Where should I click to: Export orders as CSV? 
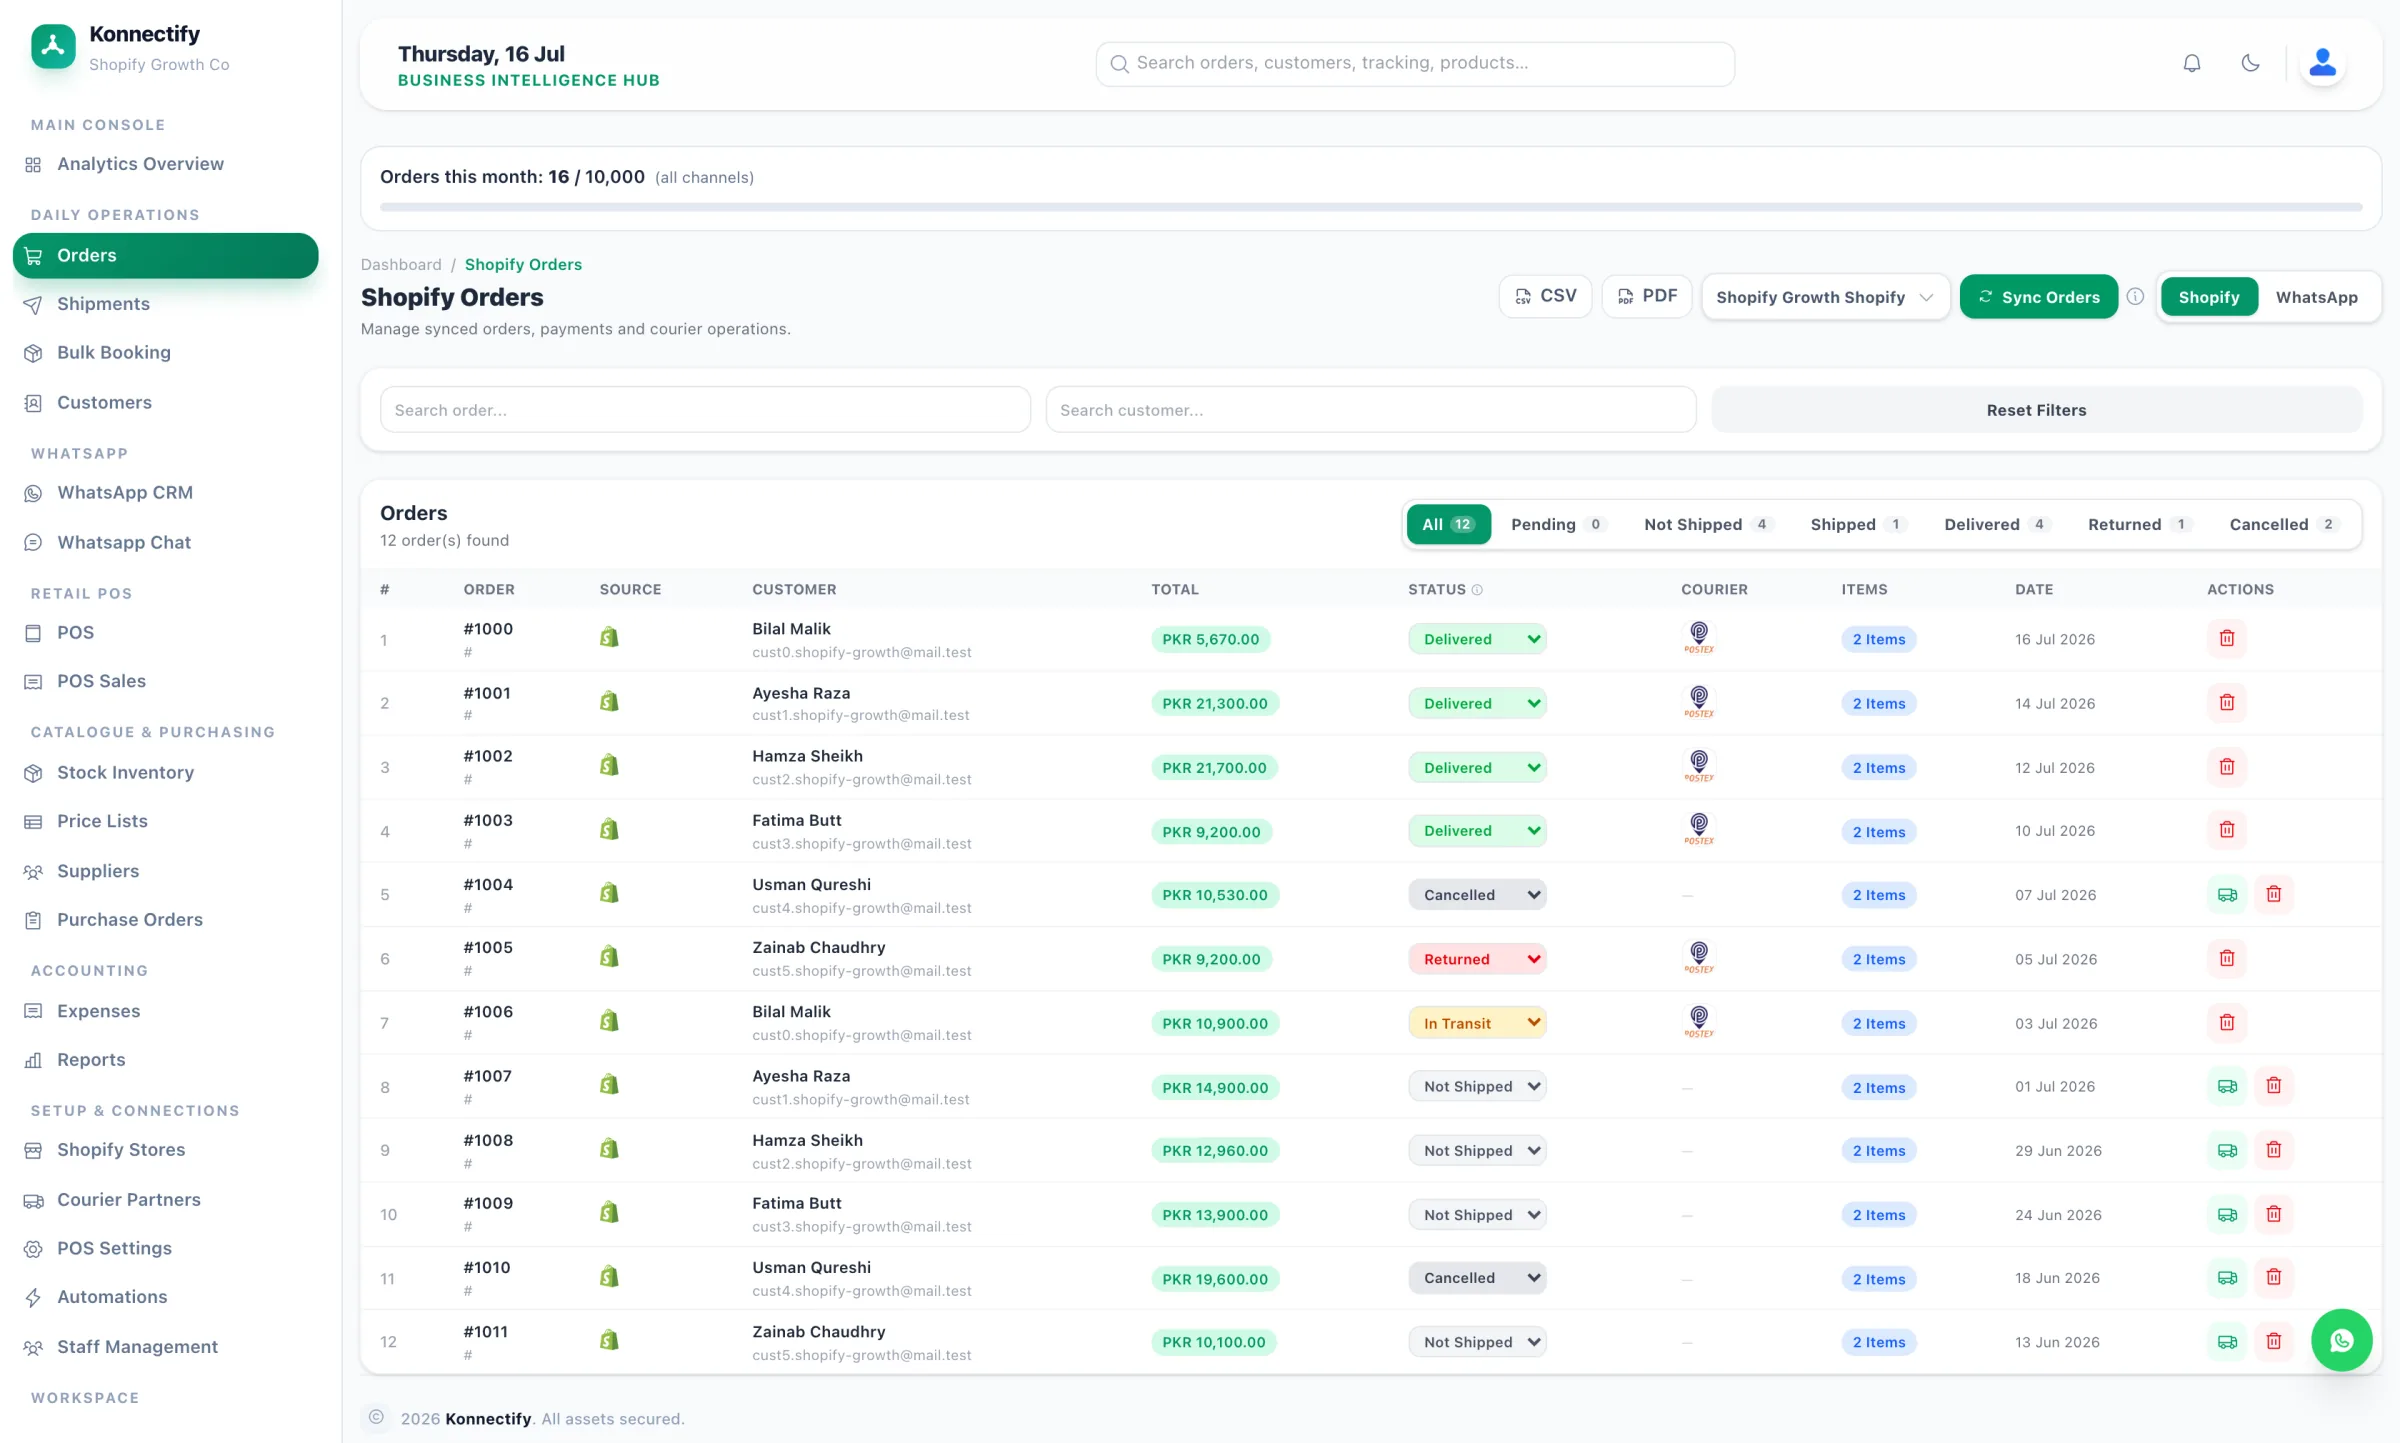tap(1545, 296)
